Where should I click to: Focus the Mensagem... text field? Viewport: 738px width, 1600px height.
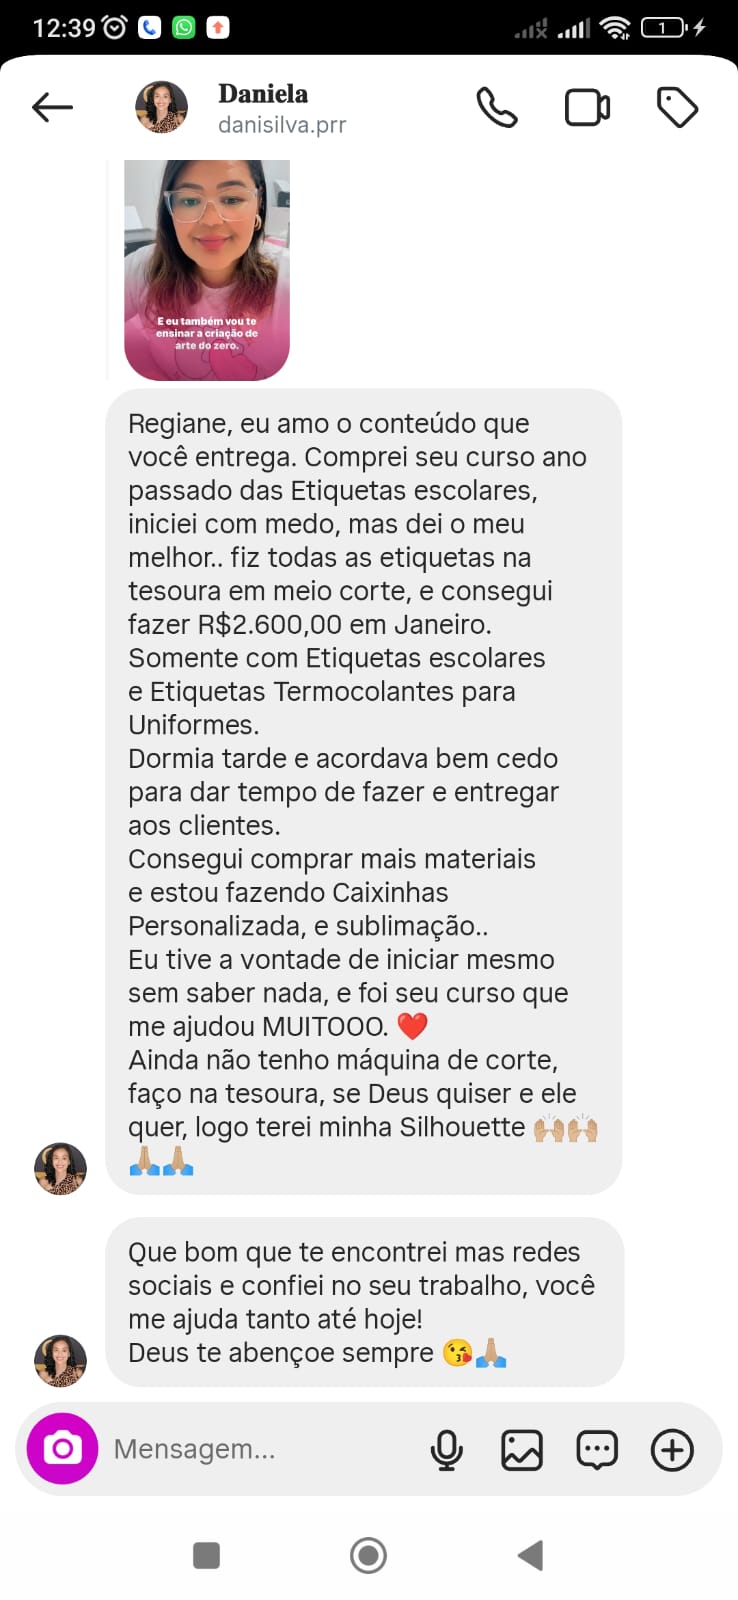(x=260, y=1449)
